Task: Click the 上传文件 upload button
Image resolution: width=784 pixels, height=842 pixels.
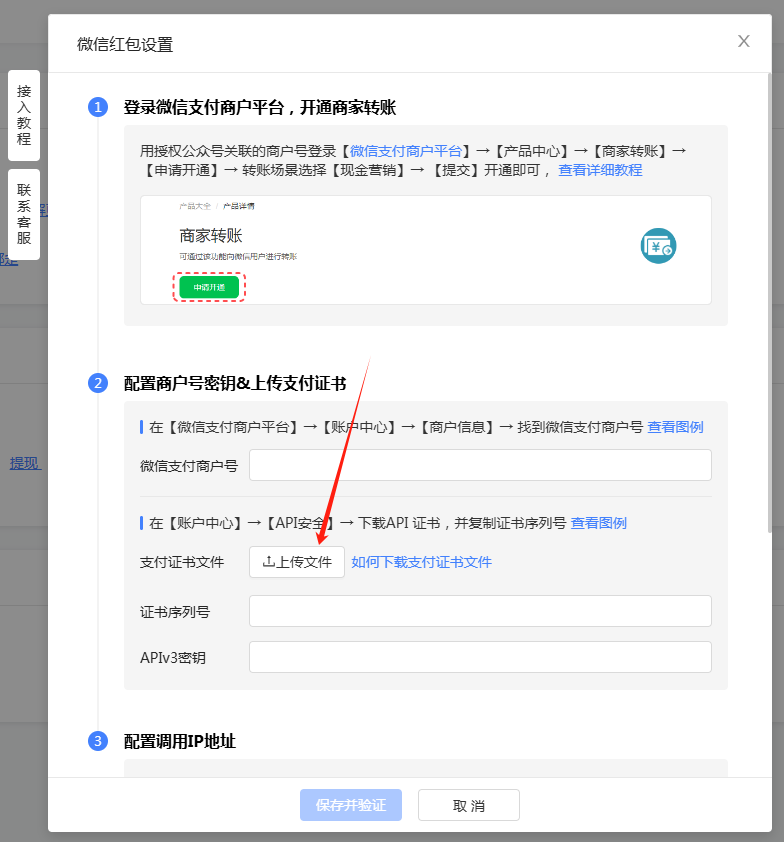Action: (297, 562)
